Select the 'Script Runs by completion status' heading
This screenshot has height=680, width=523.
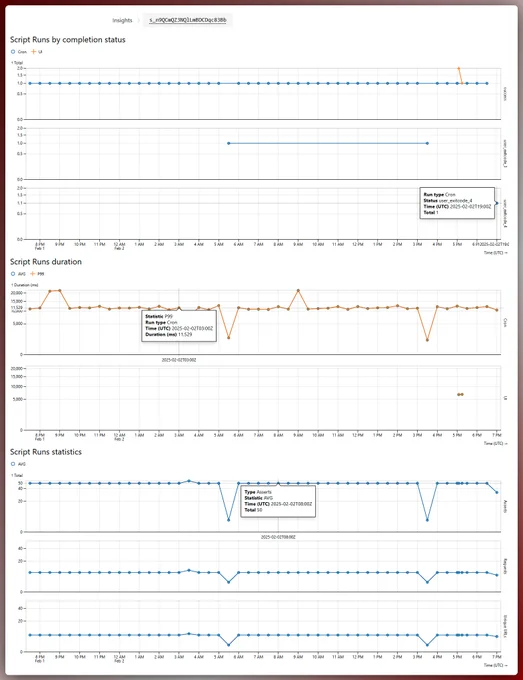click(68, 39)
